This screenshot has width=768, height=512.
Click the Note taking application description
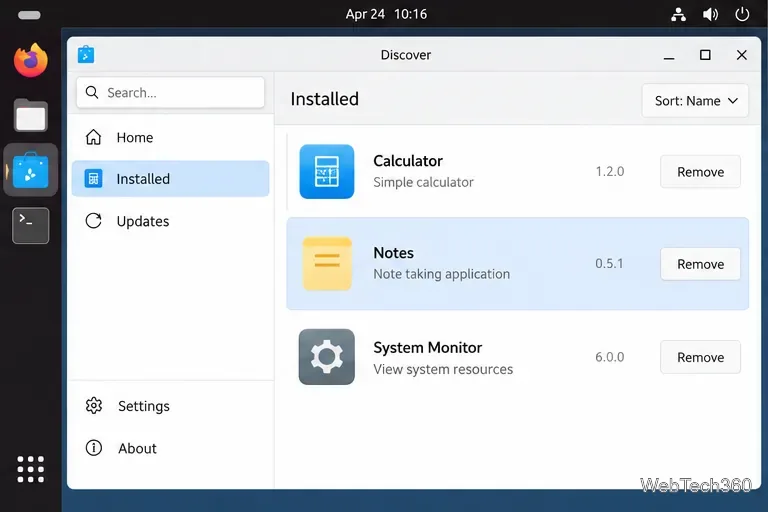coord(441,274)
